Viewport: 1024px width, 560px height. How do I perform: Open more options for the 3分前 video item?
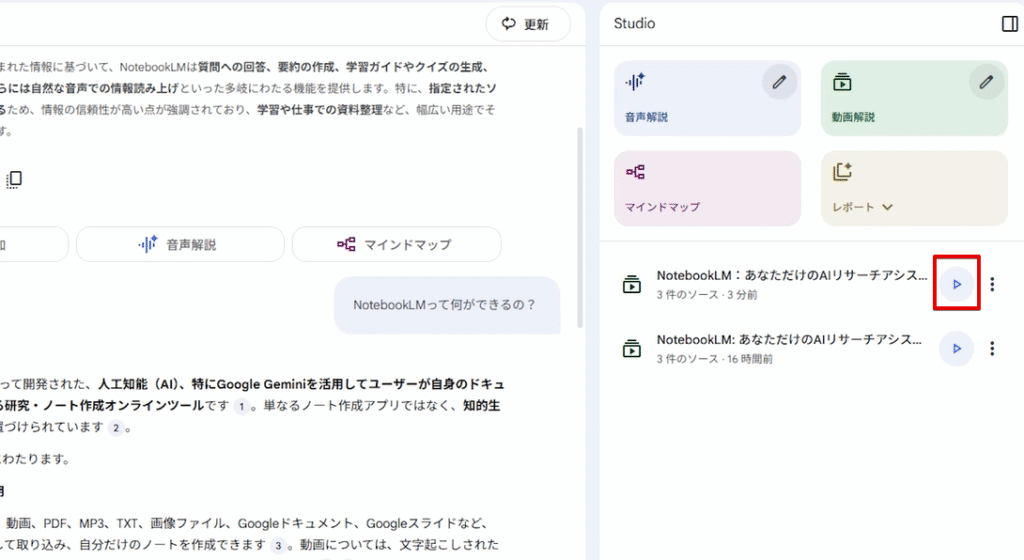(x=992, y=285)
